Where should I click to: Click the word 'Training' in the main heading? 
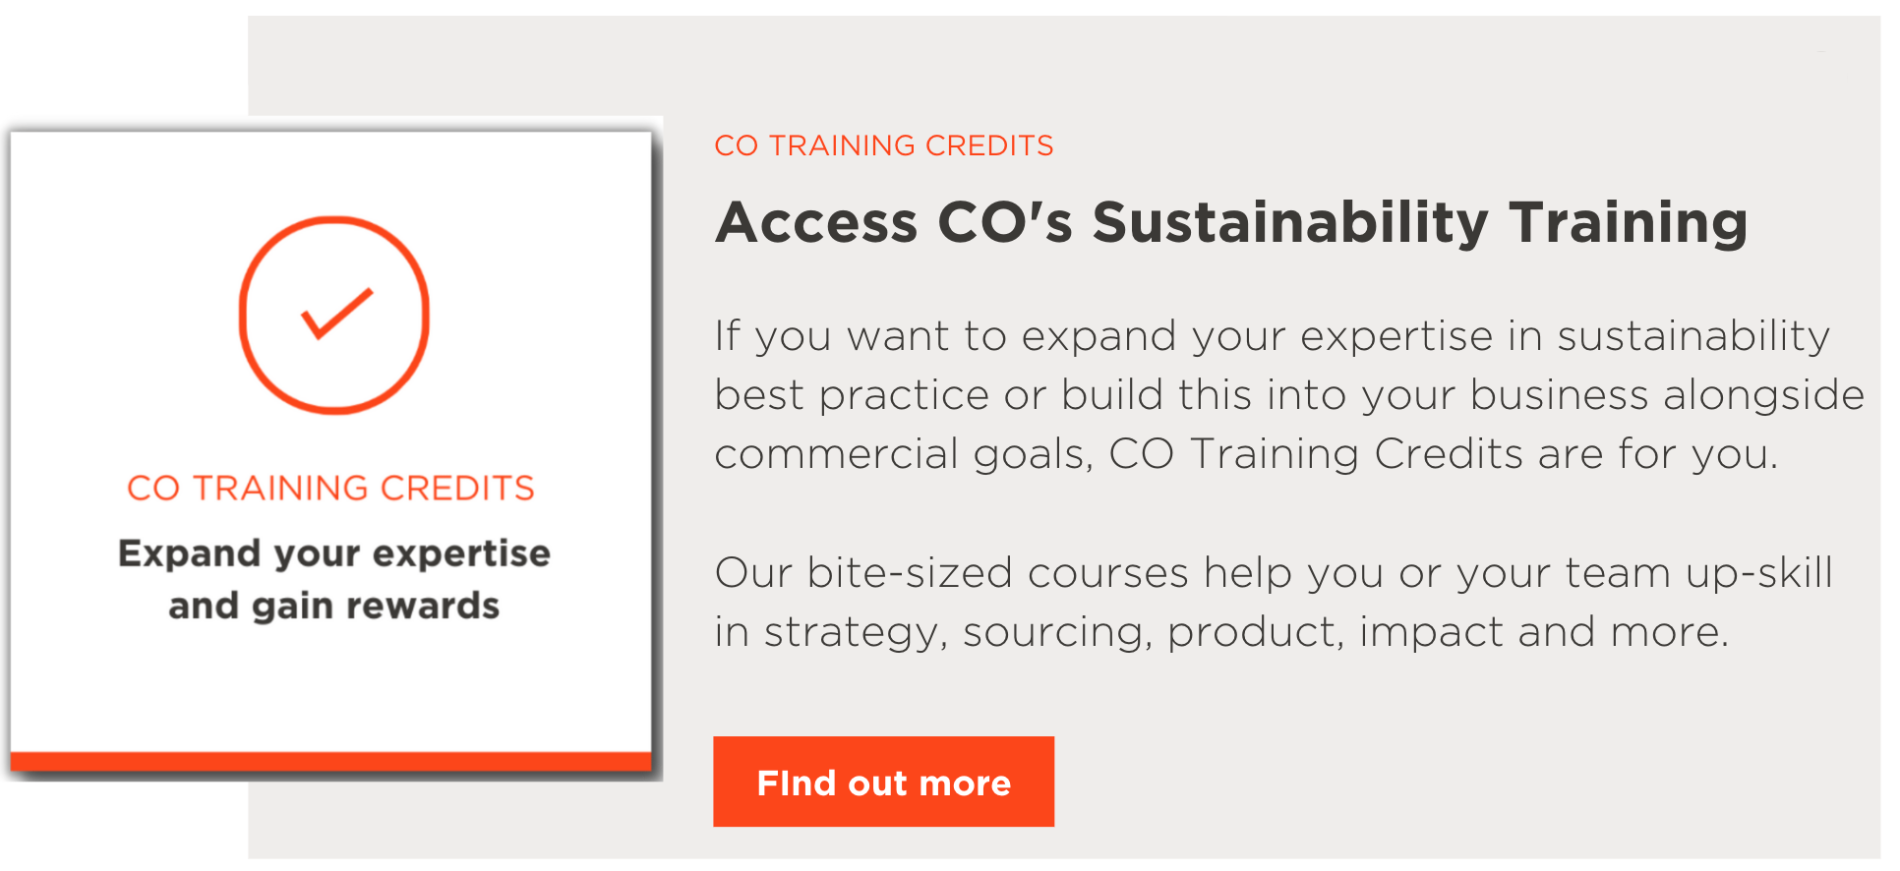(1629, 223)
